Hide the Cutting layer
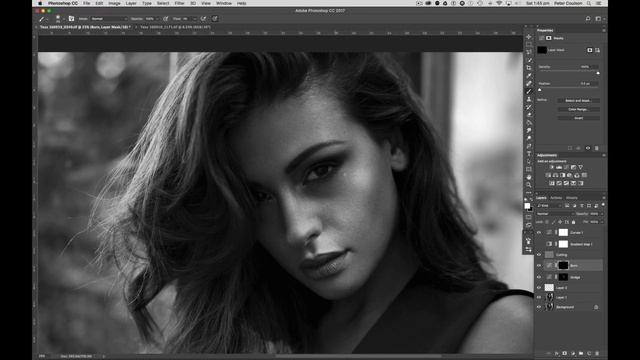This screenshot has height=360, width=640. point(539,255)
